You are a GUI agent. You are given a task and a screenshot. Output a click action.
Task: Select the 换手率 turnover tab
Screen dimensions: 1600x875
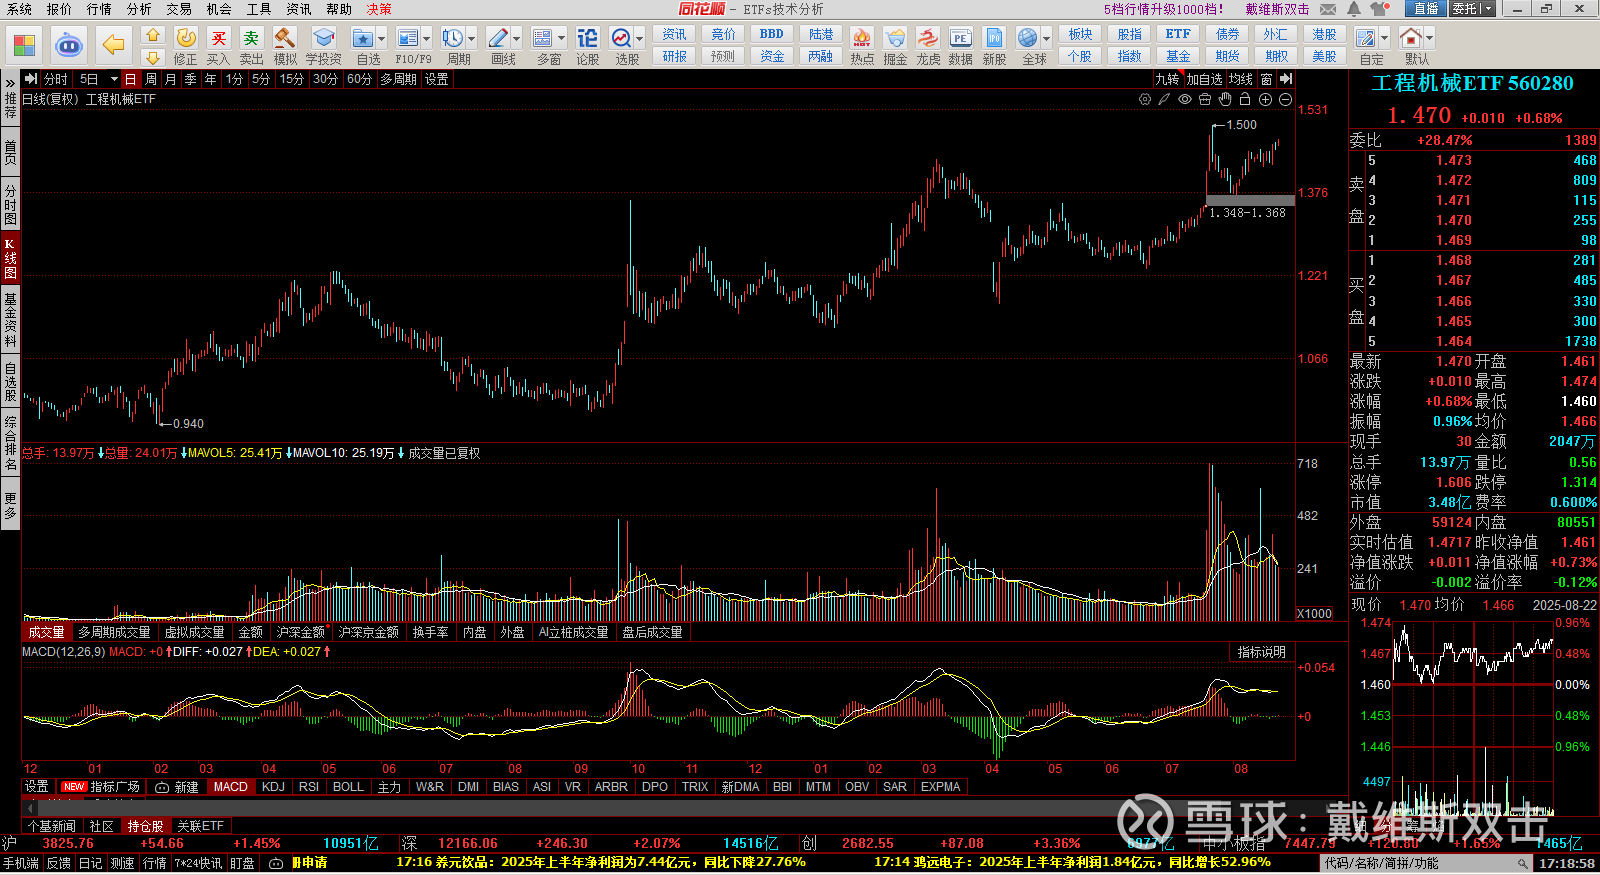pyautogui.click(x=430, y=632)
